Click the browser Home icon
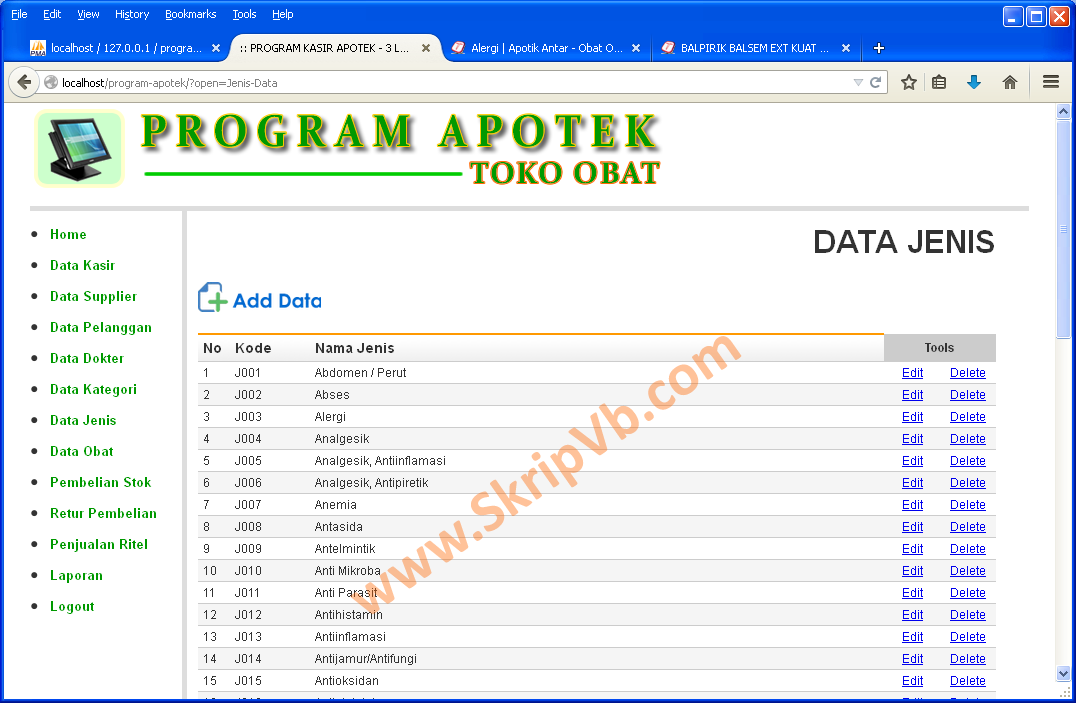Screen dimensions: 1076x703 point(1010,82)
